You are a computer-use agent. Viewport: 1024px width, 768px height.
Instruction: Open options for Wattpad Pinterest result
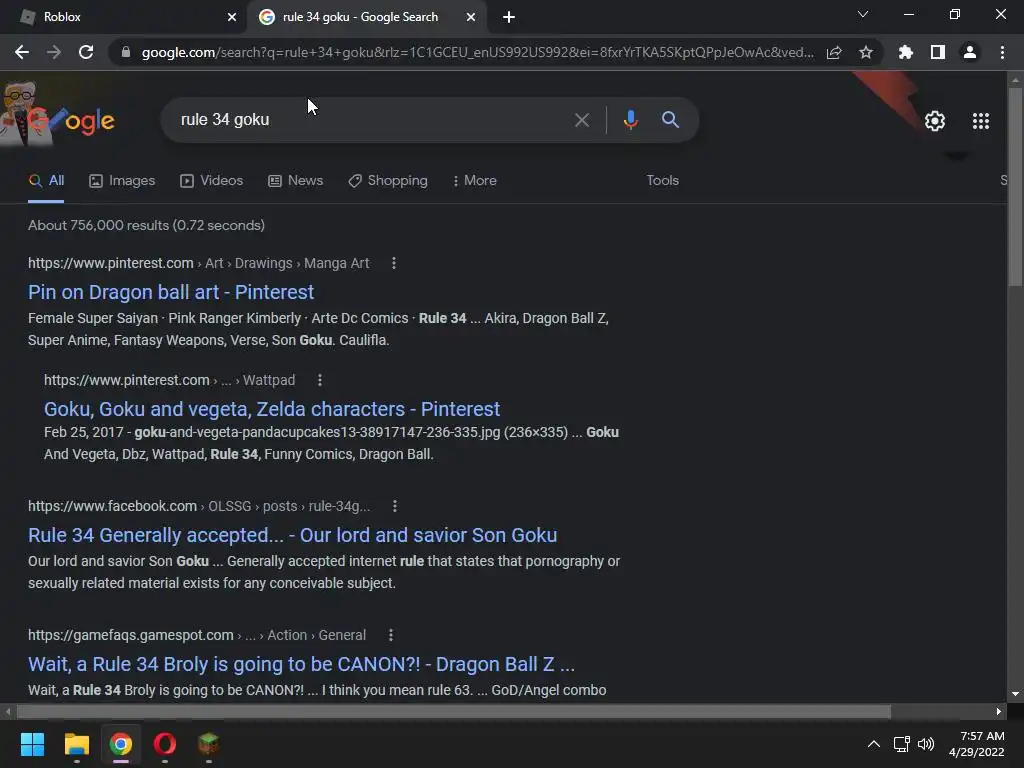point(319,380)
